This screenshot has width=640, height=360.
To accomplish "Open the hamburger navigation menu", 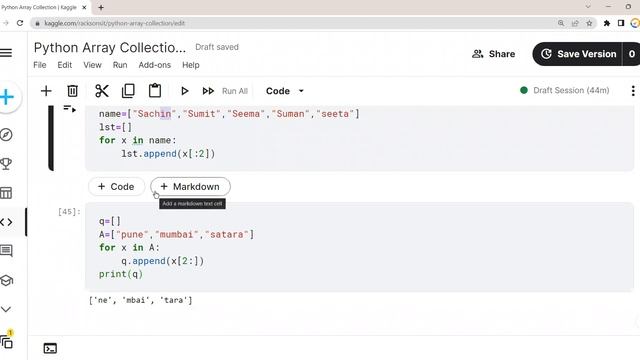I will tap(6, 53).
